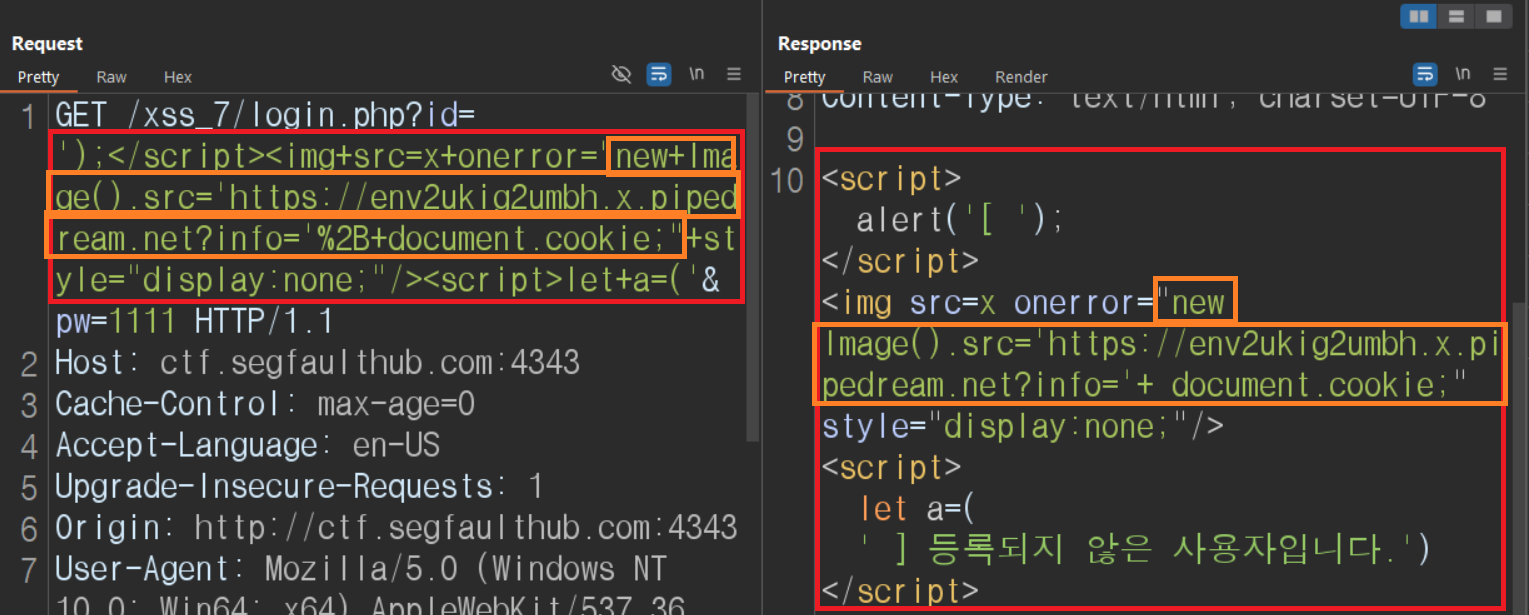Click the Origin header line in request
This screenshot has height=615, width=1529.
point(396,528)
